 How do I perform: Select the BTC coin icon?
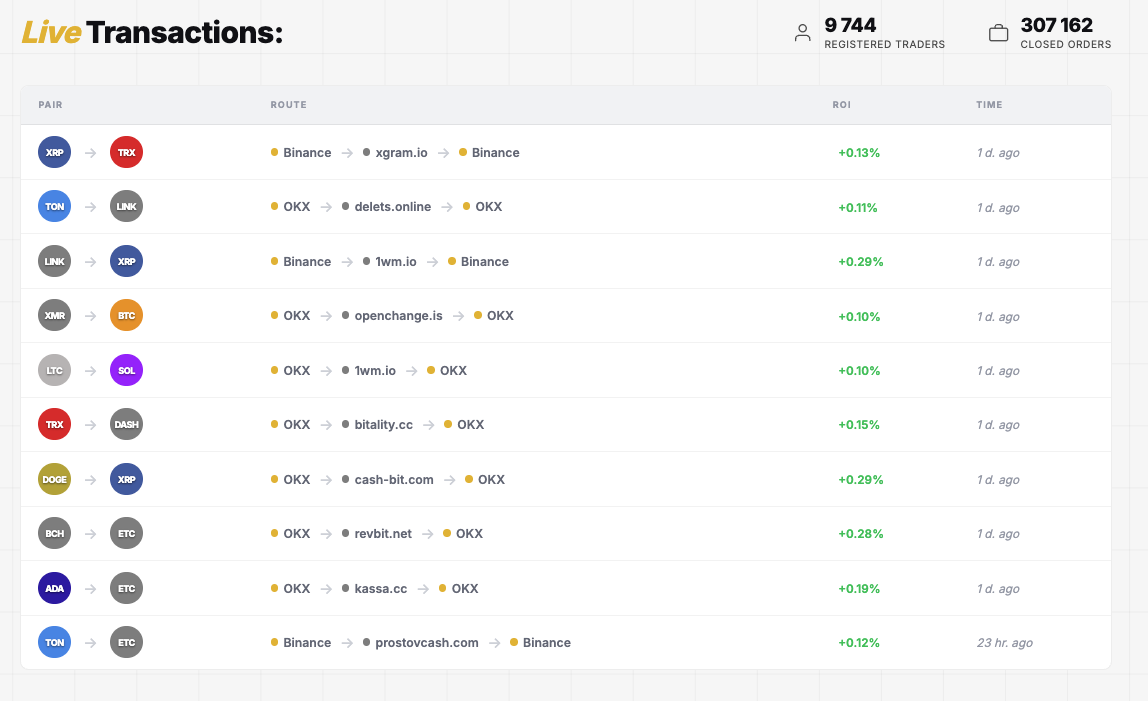(126, 316)
